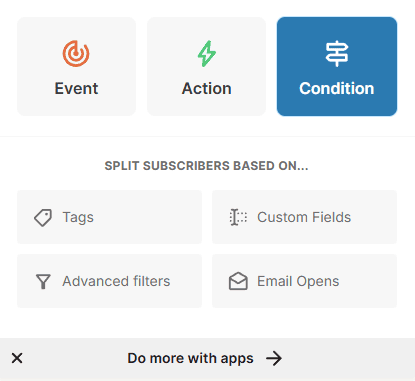The image size is (415, 381).
Task: Close the Do more with apps banner
Action: tap(17, 358)
